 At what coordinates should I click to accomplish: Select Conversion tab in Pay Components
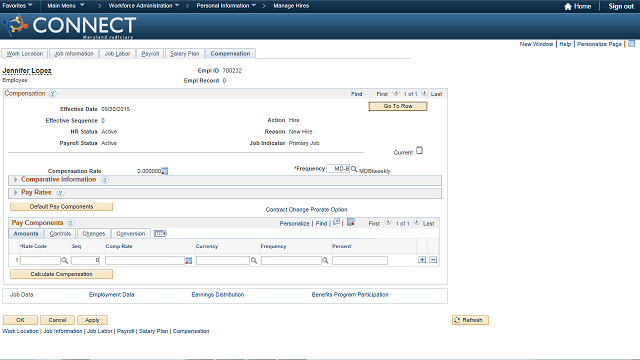click(x=131, y=233)
